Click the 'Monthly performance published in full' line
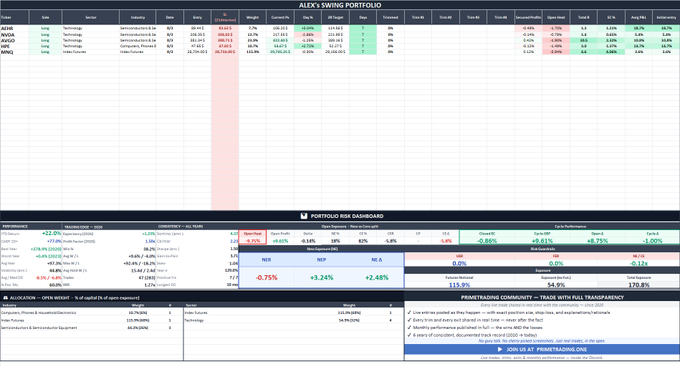 (x=477, y=328)
